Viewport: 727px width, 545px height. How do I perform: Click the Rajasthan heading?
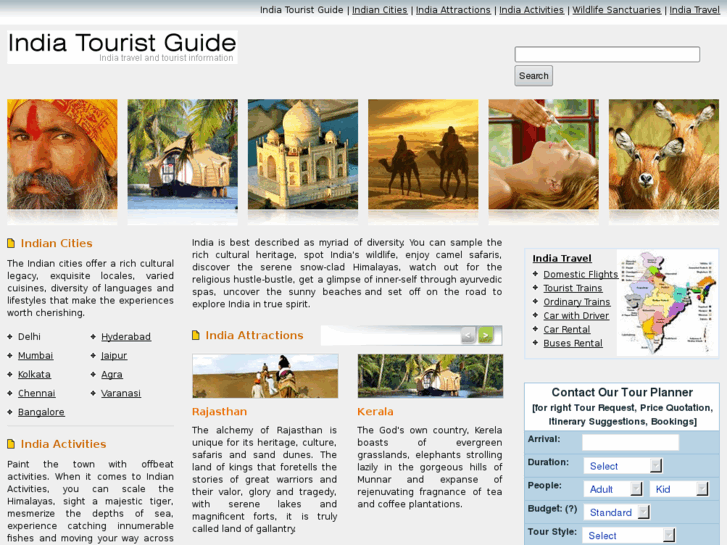[219, 411]
